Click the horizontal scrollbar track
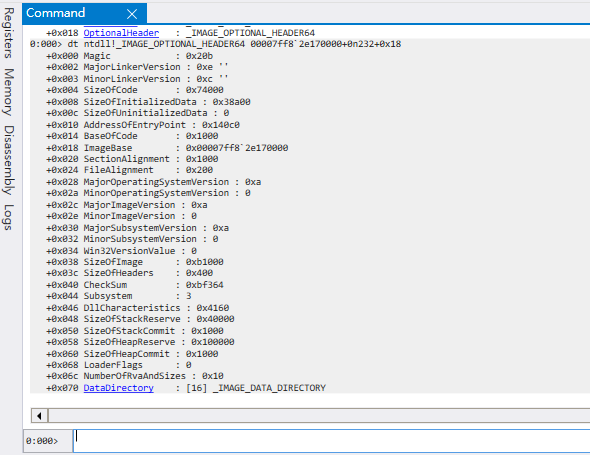The height and width of the screenshot is (455, 590). 319,416
